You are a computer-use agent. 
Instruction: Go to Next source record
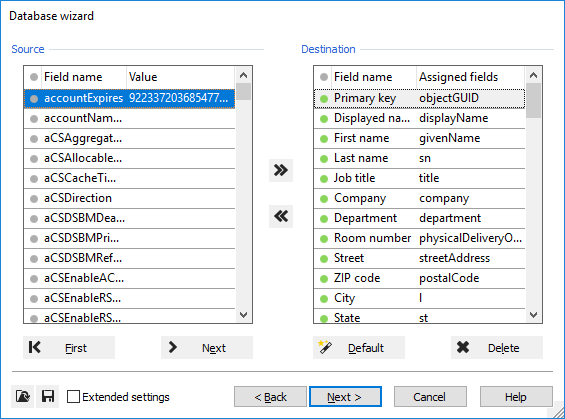click(207, 348)
